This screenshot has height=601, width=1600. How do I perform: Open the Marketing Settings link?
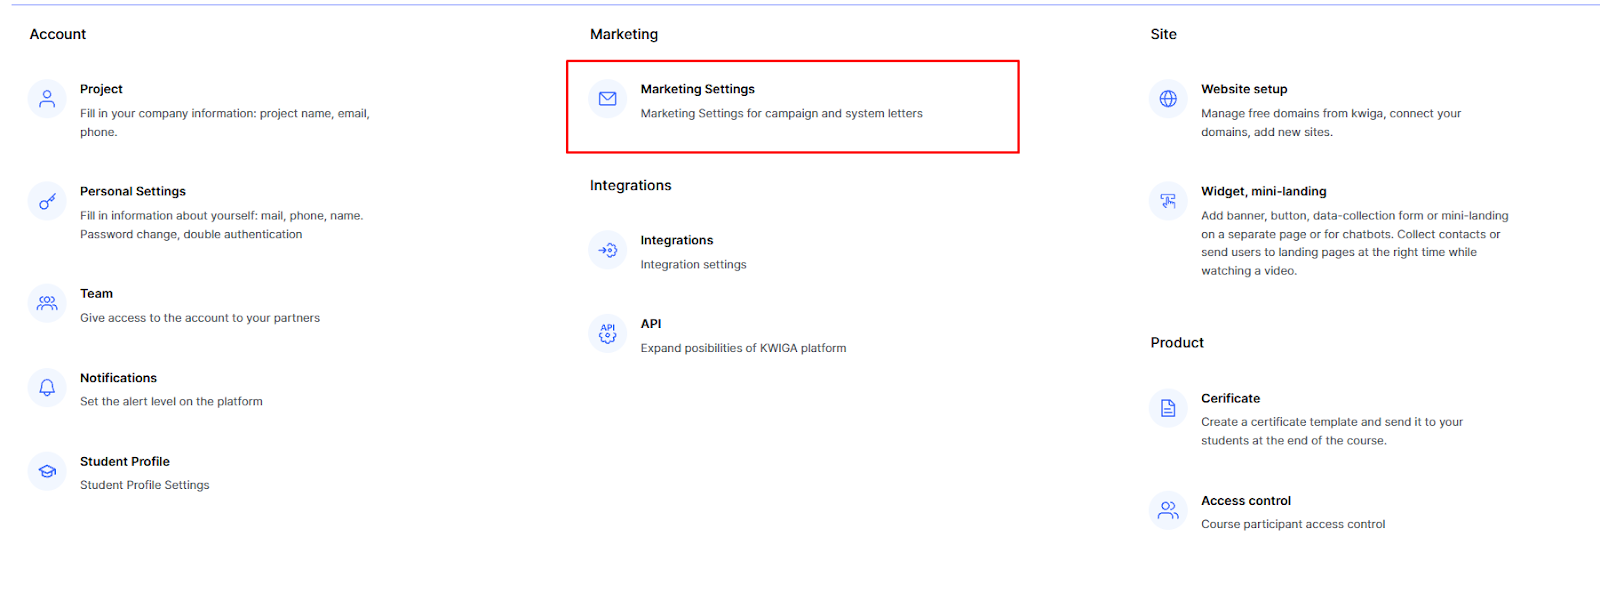697,89
